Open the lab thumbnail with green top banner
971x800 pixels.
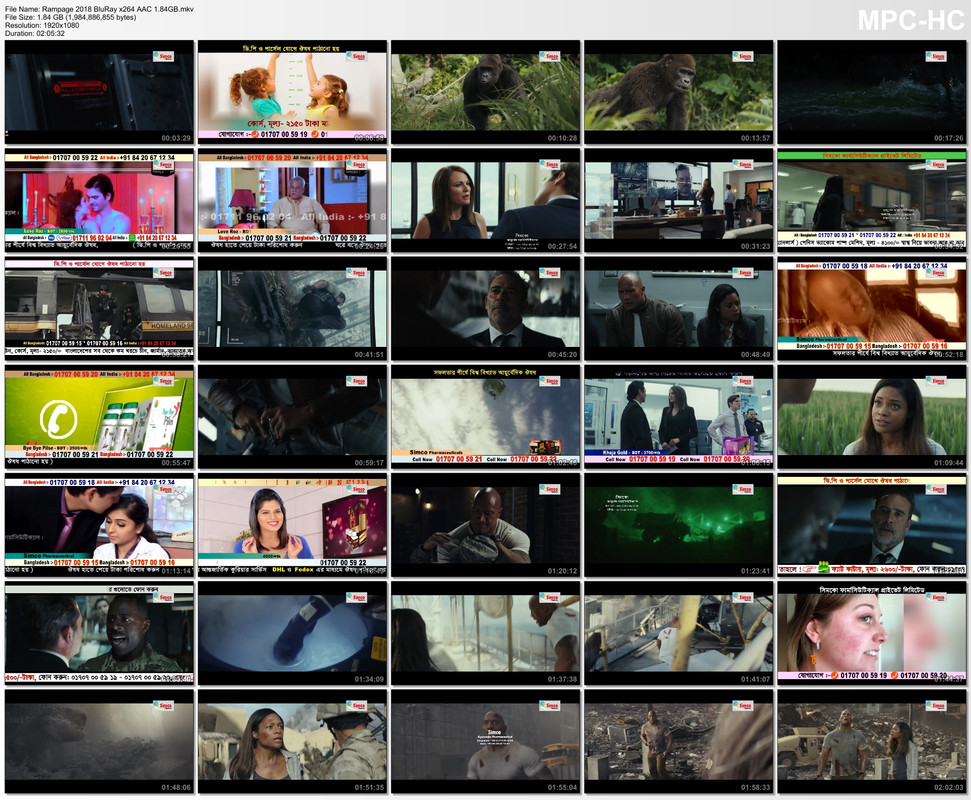tap(871, 201)
